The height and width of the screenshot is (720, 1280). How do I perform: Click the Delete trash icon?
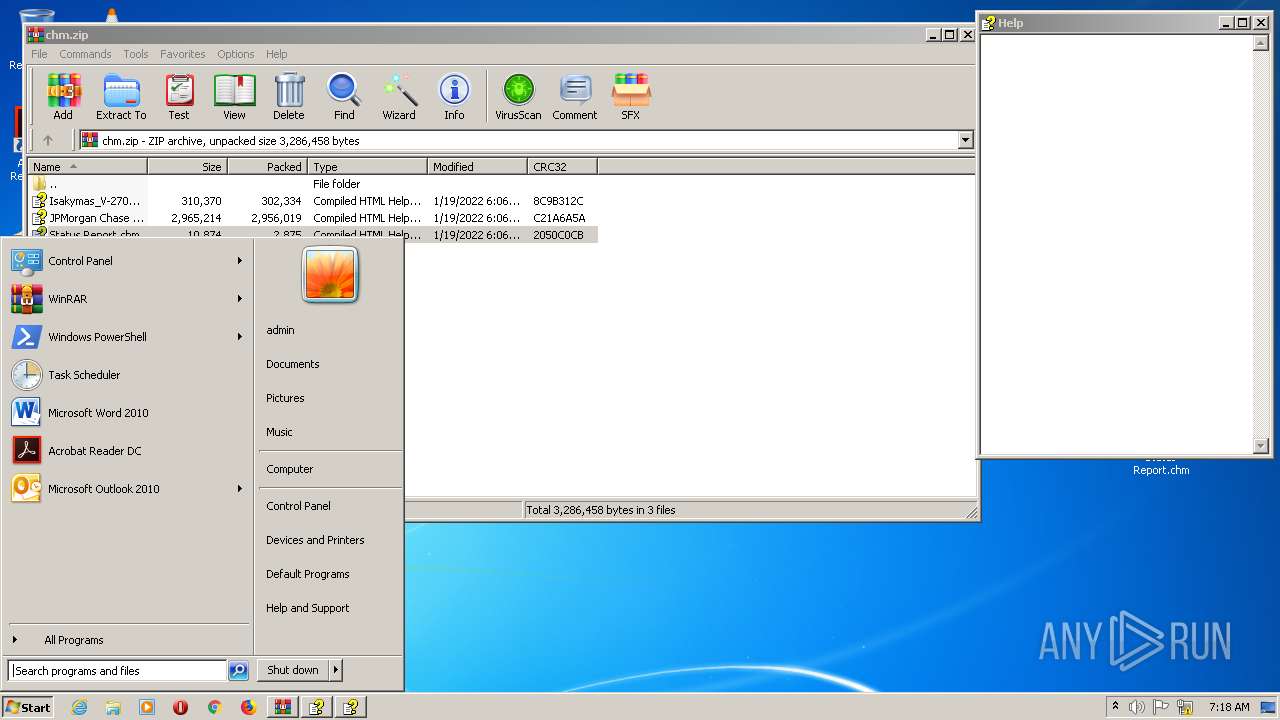click(288, 97)
